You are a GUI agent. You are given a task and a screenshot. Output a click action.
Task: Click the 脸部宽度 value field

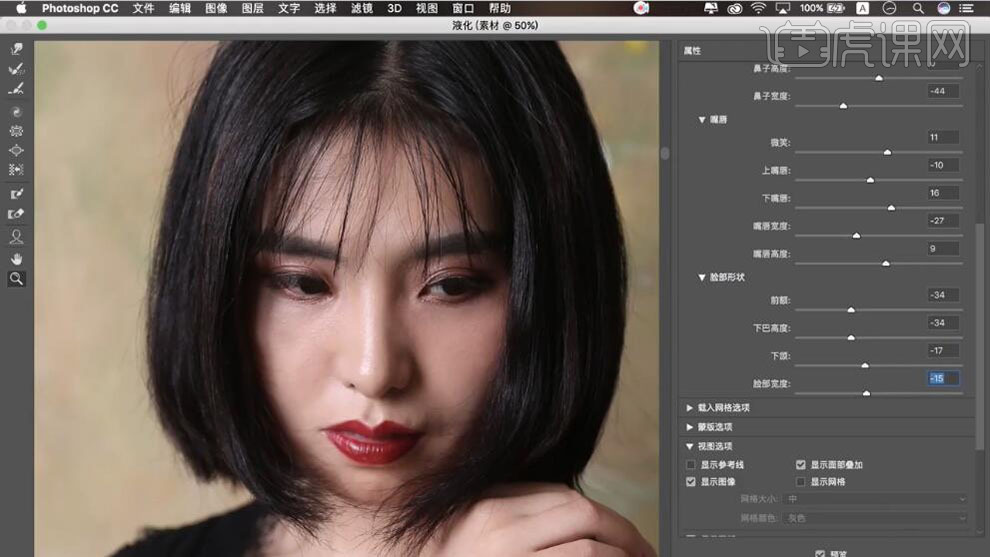(x=943, y=378)
